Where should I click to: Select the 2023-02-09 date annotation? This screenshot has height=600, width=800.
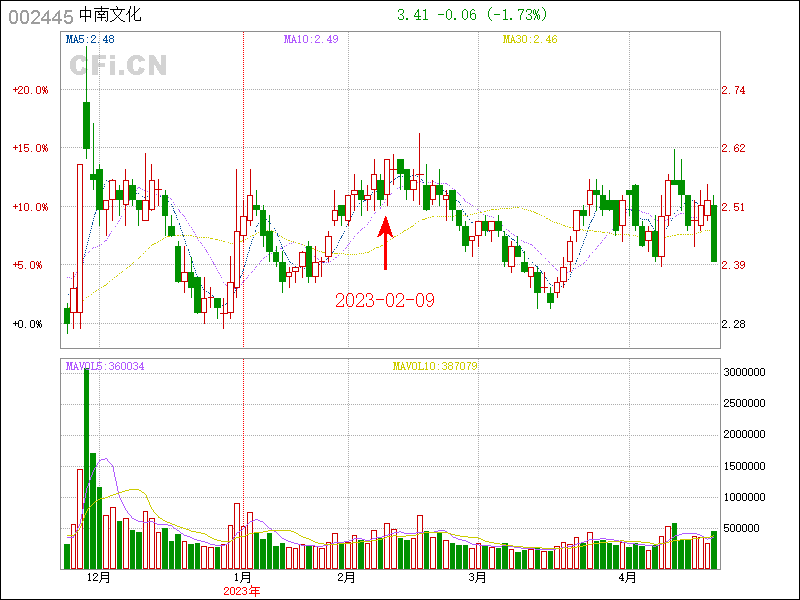(385, 300)
